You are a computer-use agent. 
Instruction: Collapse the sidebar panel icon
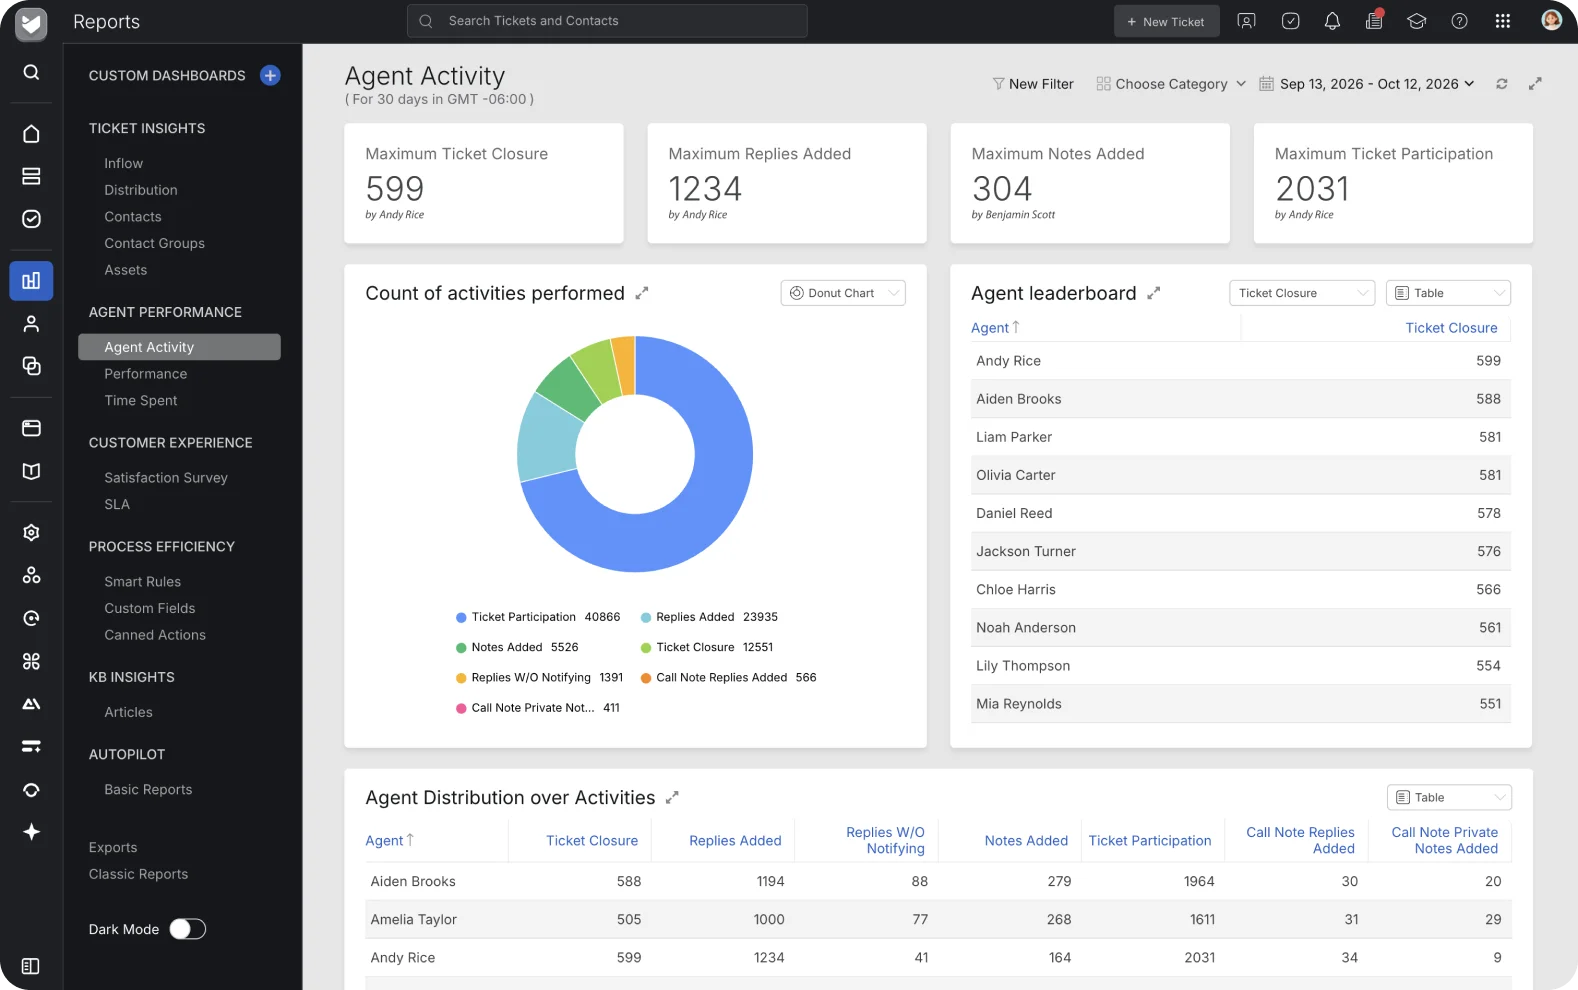pyautogui.click(x=31, y=966)
